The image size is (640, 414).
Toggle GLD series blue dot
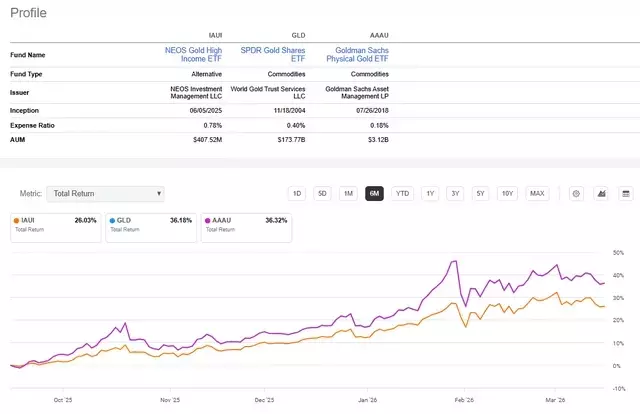pyautogui.click(x=112, y=220)
